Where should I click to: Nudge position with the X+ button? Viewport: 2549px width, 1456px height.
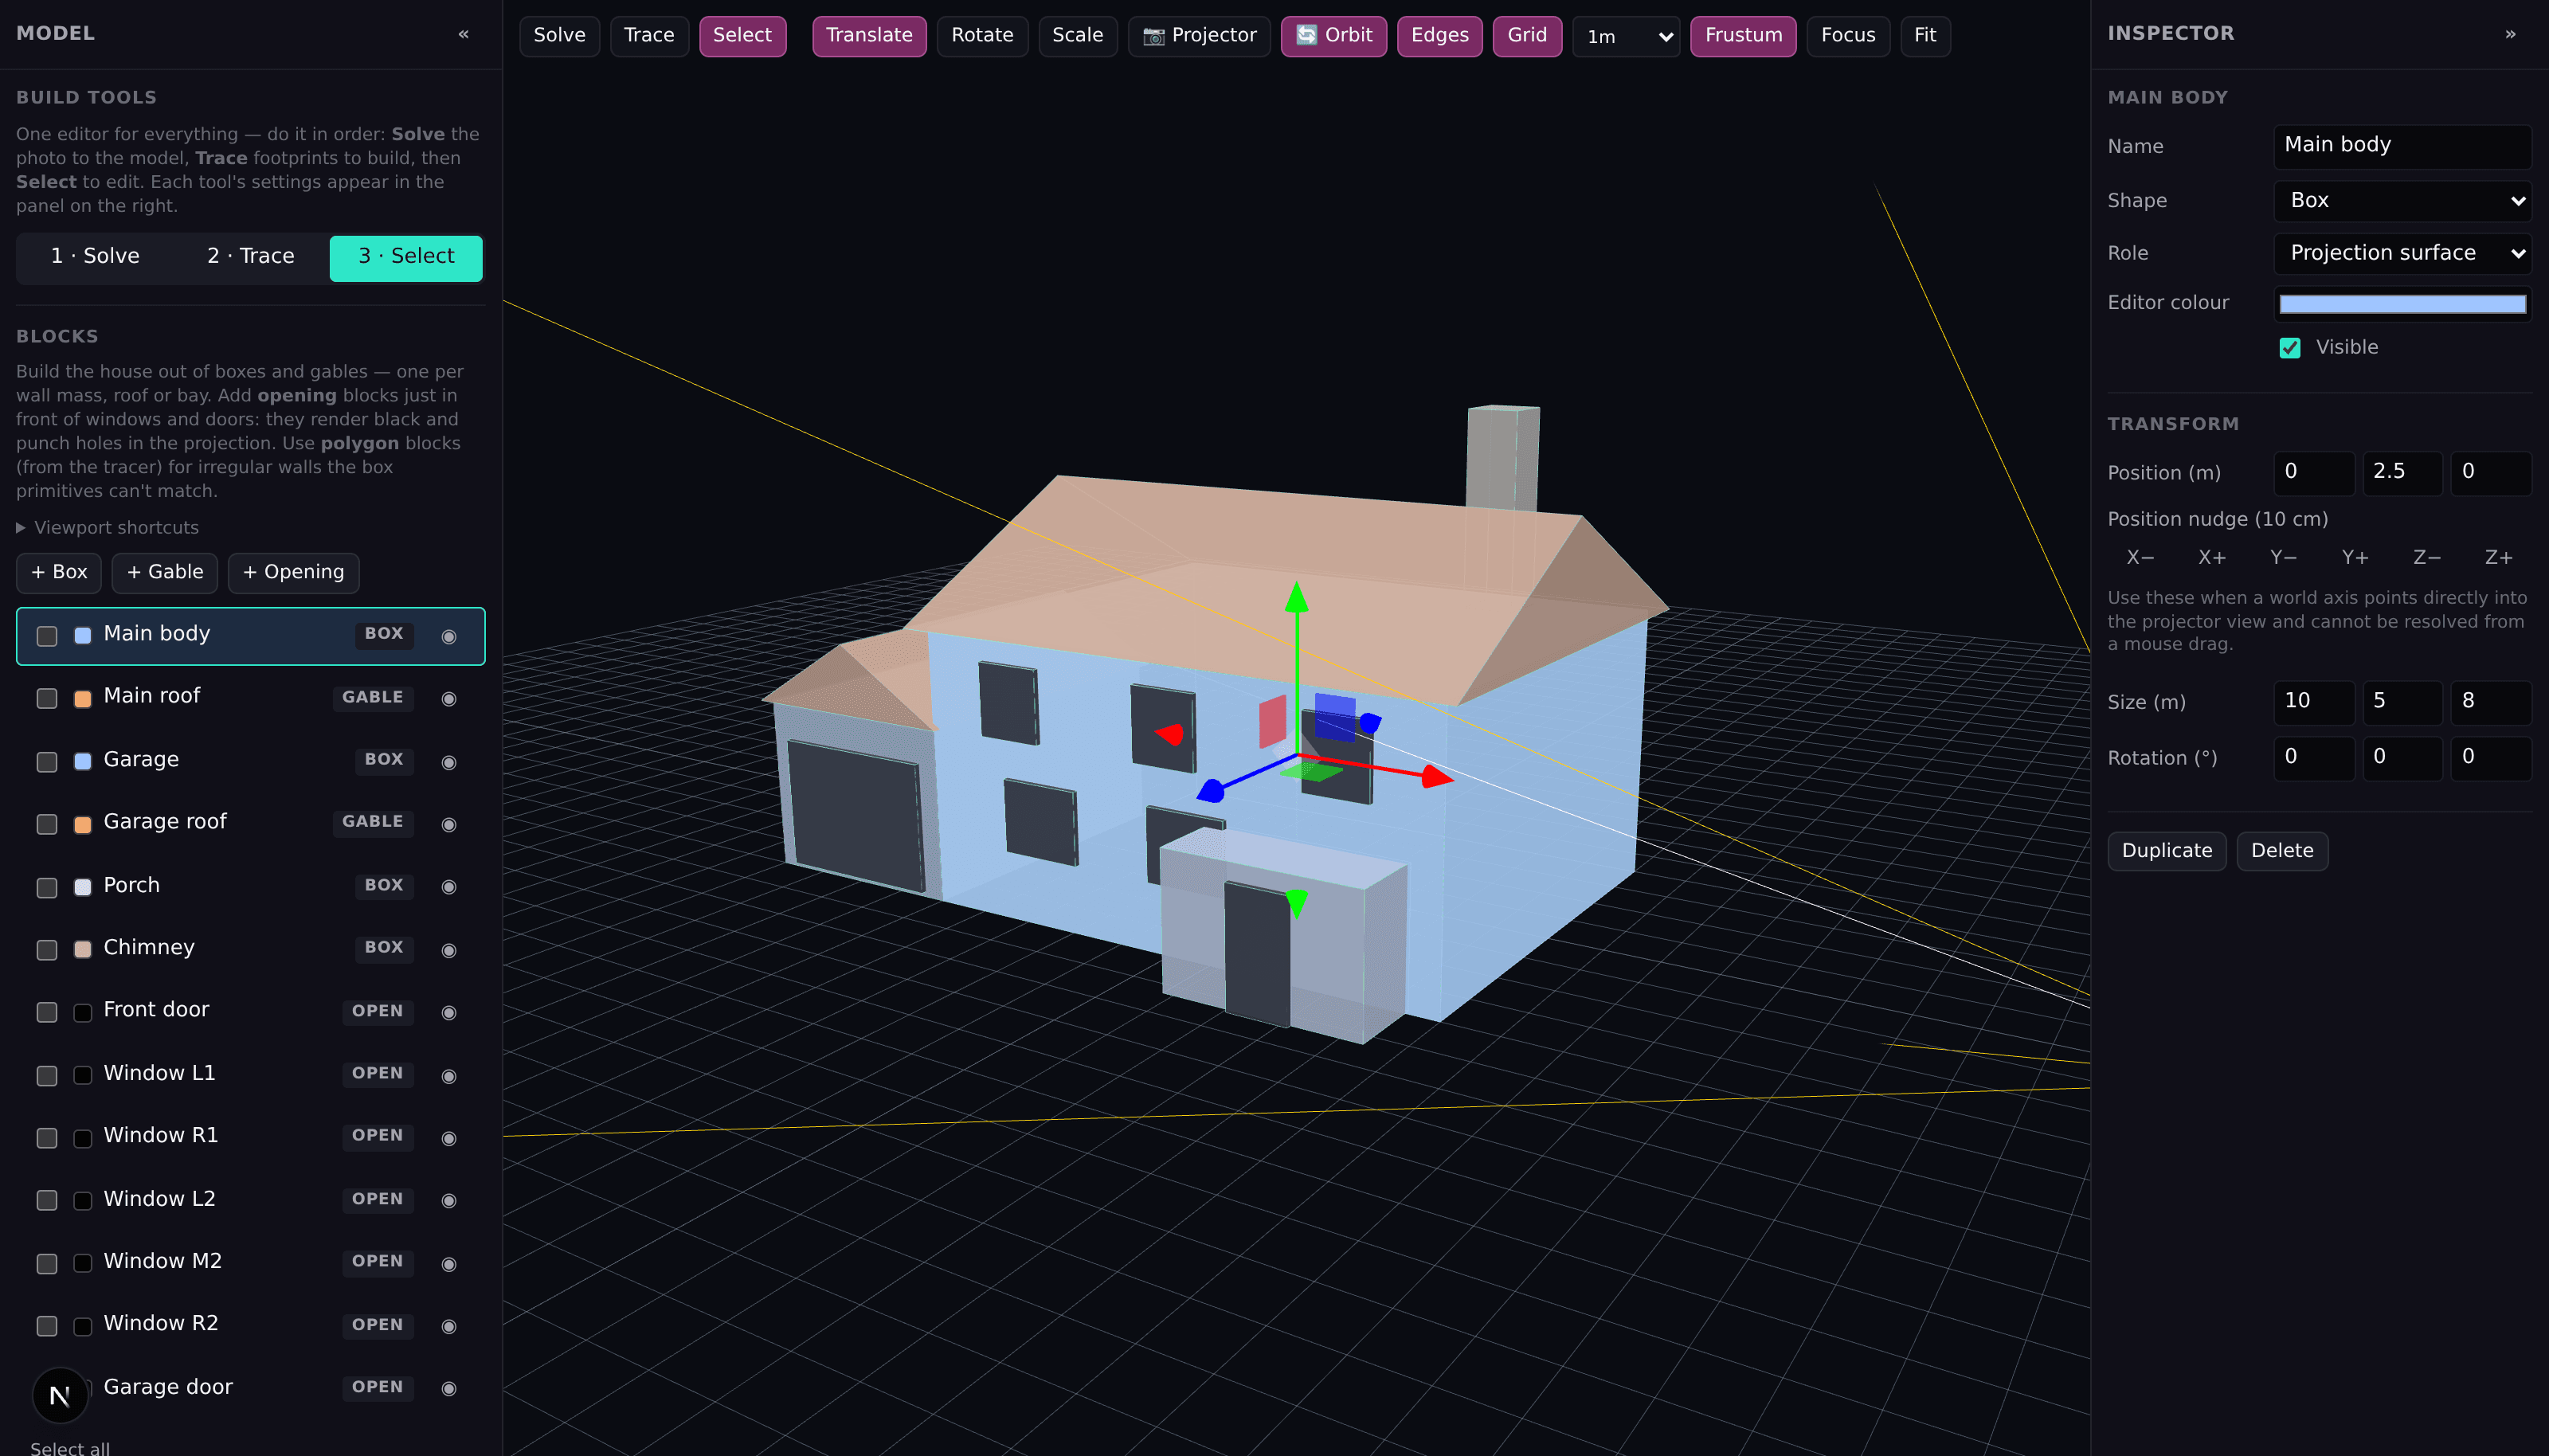pyautogui.click(x=2212, y=559)
